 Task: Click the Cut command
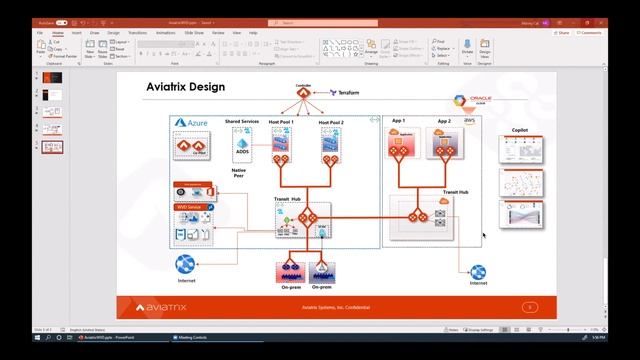click(54, 42)
